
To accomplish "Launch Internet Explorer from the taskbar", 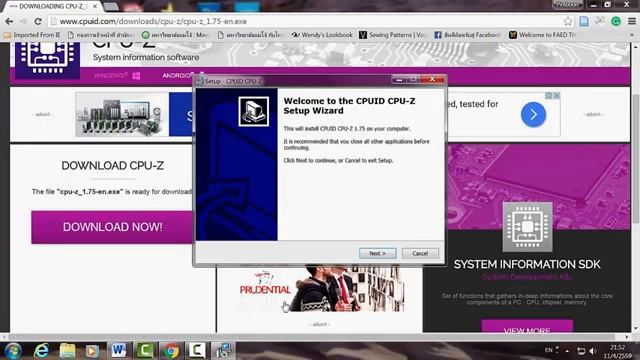I will click(41, 351).
